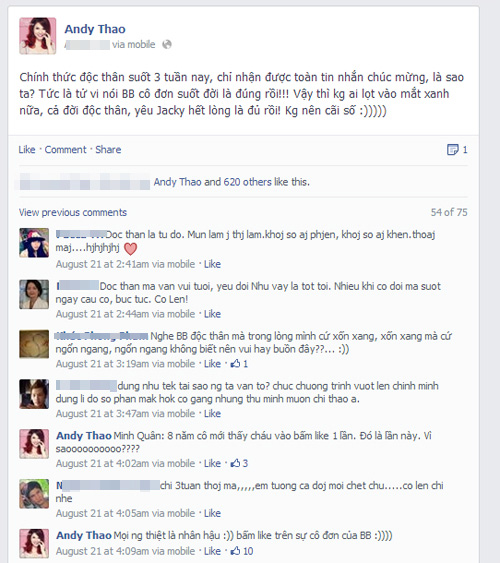This screenshot has height=563, width=500.
Task: Open 'Andy Thao and 620 others' likes list
Action: [x=232, y=182]
